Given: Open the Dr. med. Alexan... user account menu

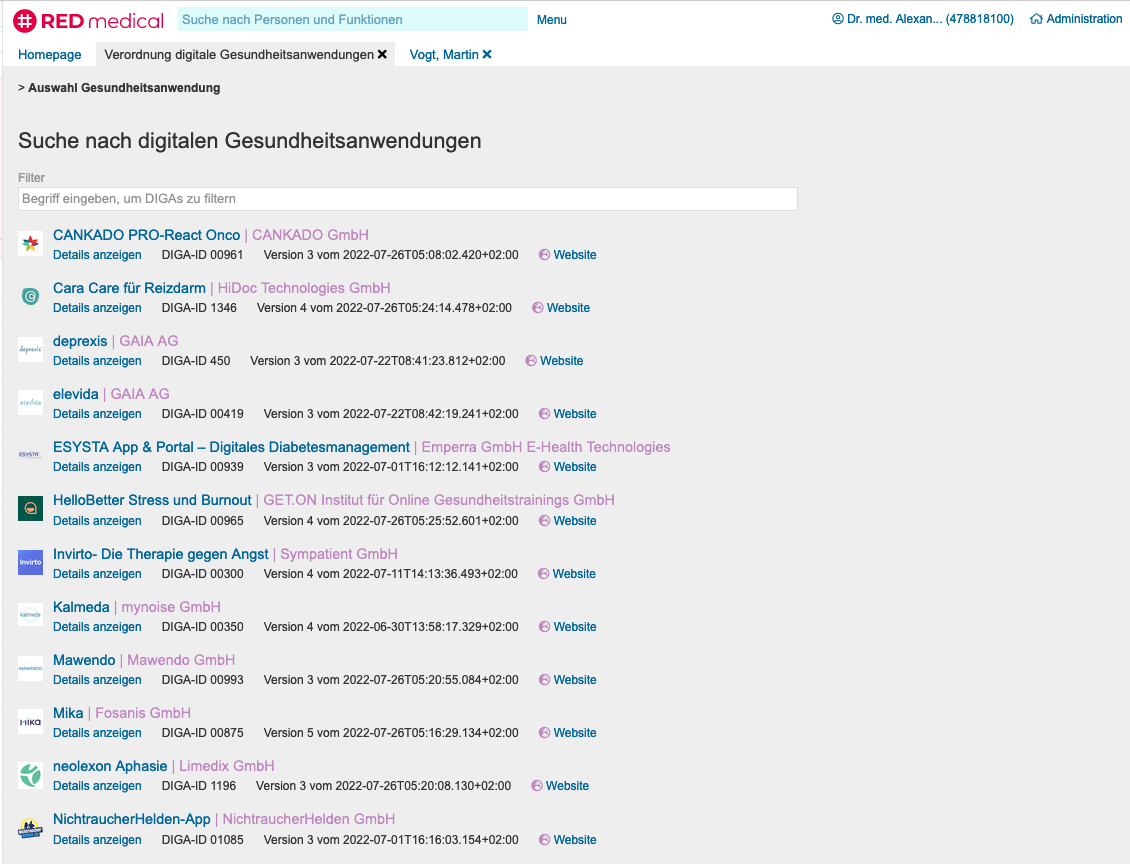Looking at the screenshot, I should coord(922,19).
